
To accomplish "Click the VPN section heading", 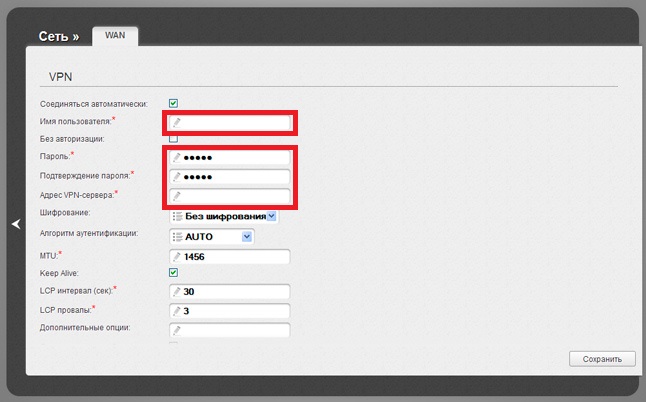I will pyautogui.click(x=61, y=77).
